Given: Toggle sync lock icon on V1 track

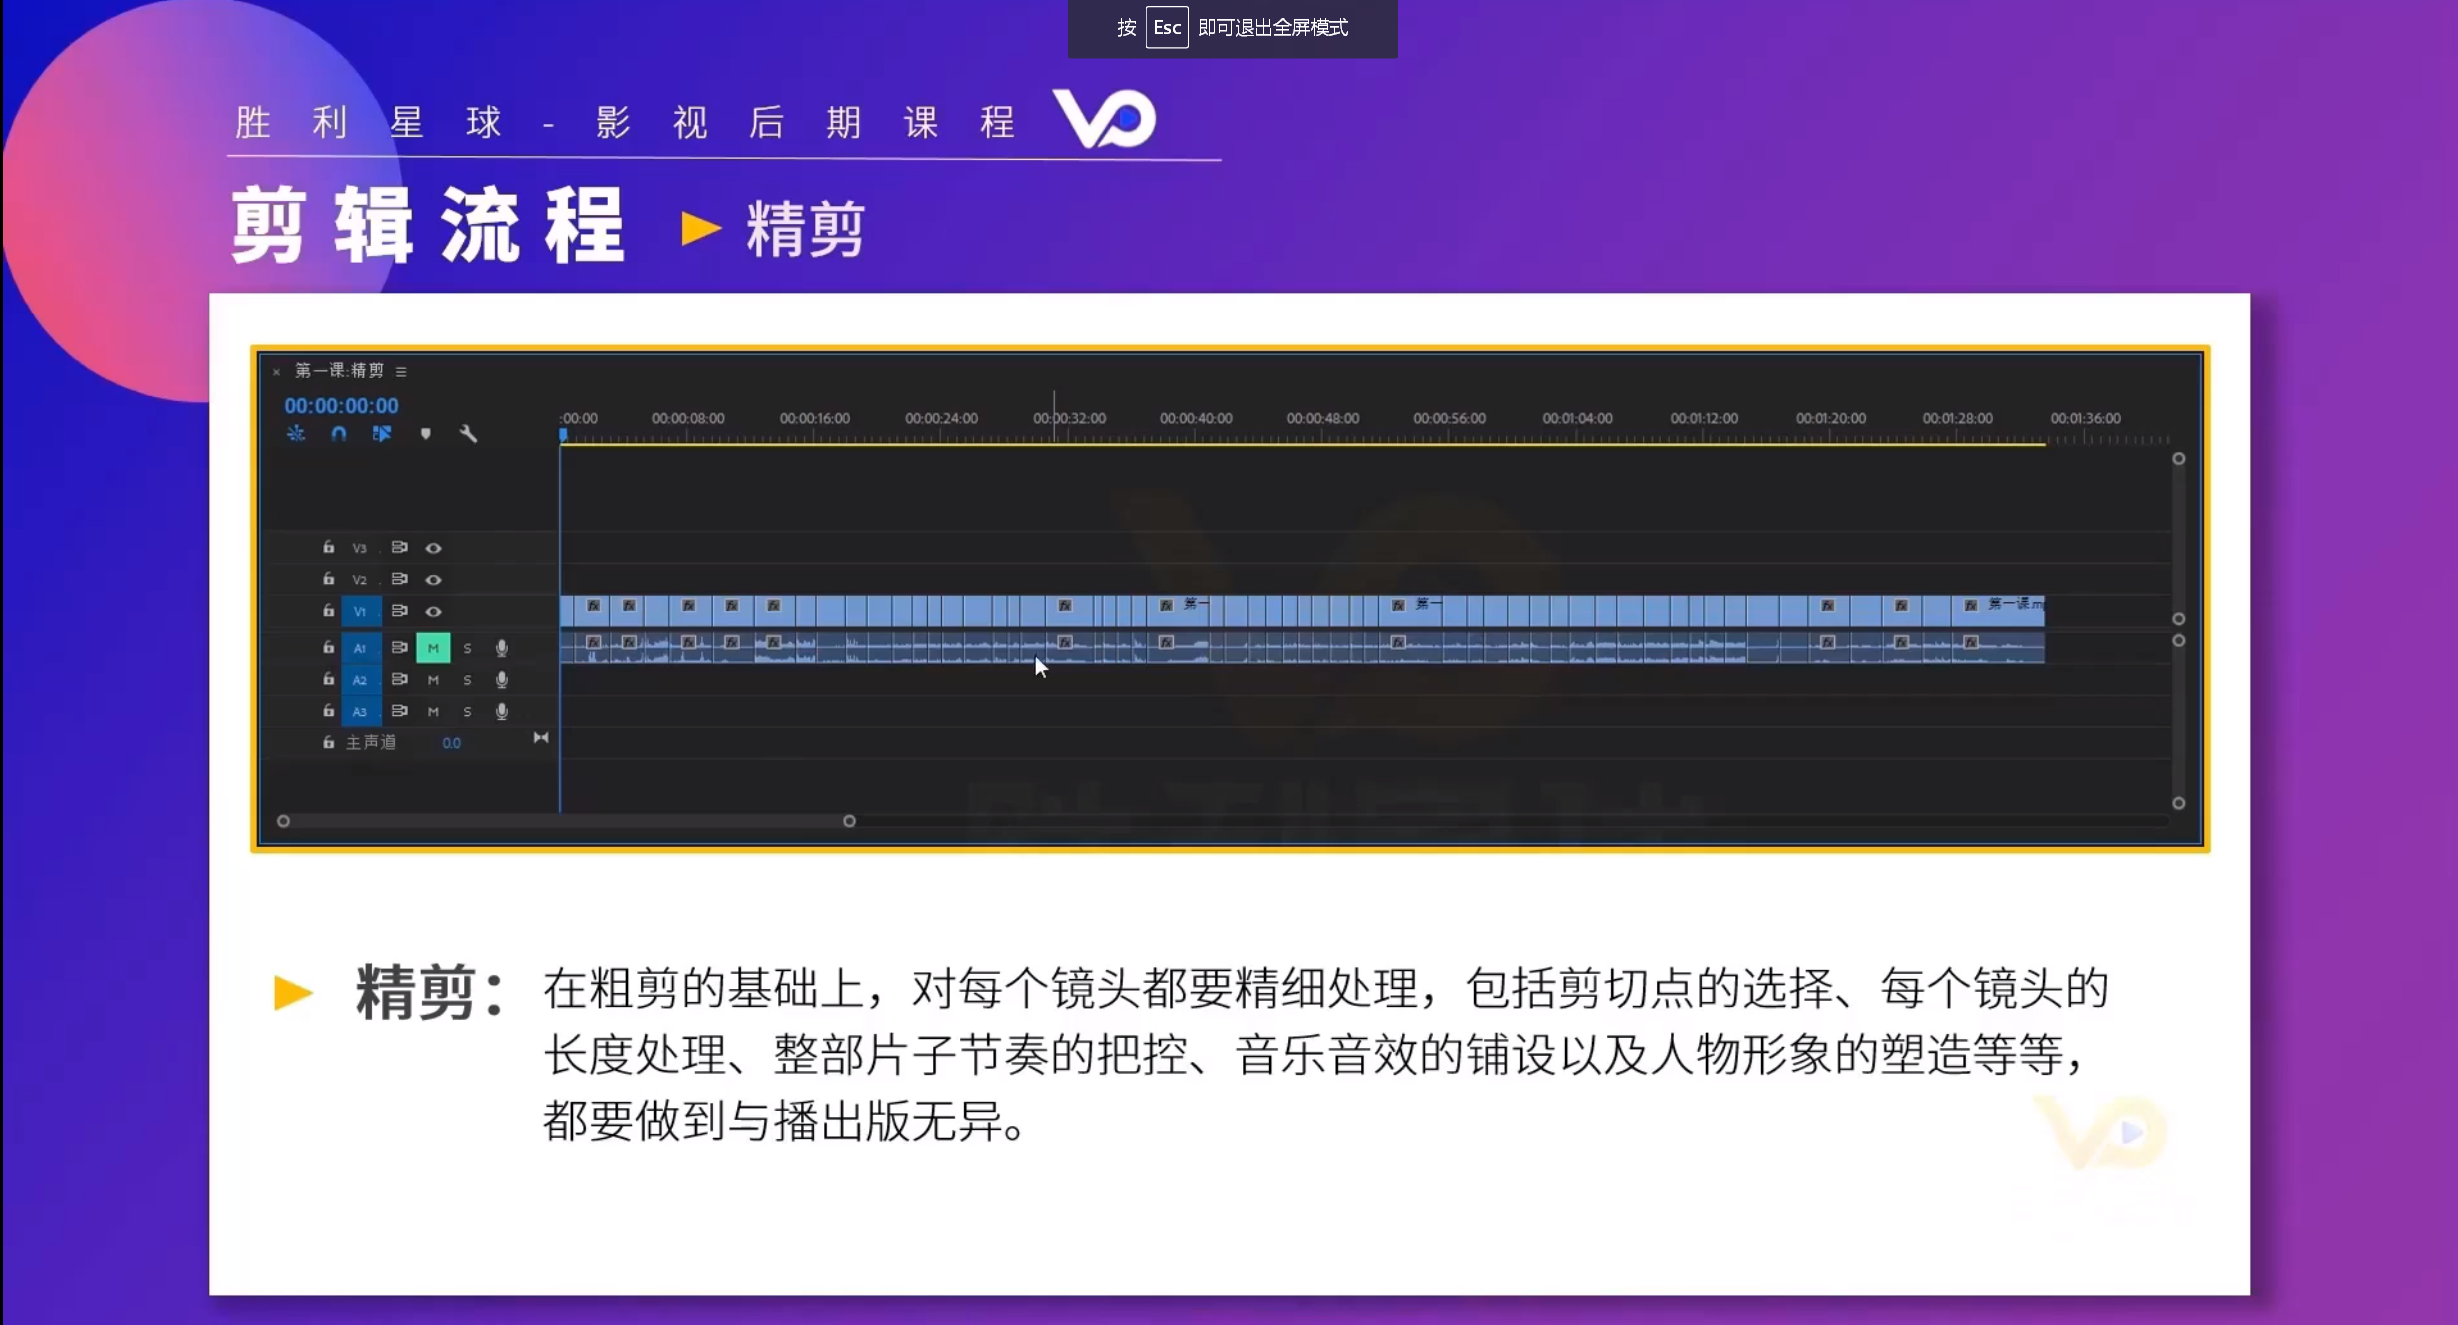Looking at the screenshot, I should [x=399, y=611].
